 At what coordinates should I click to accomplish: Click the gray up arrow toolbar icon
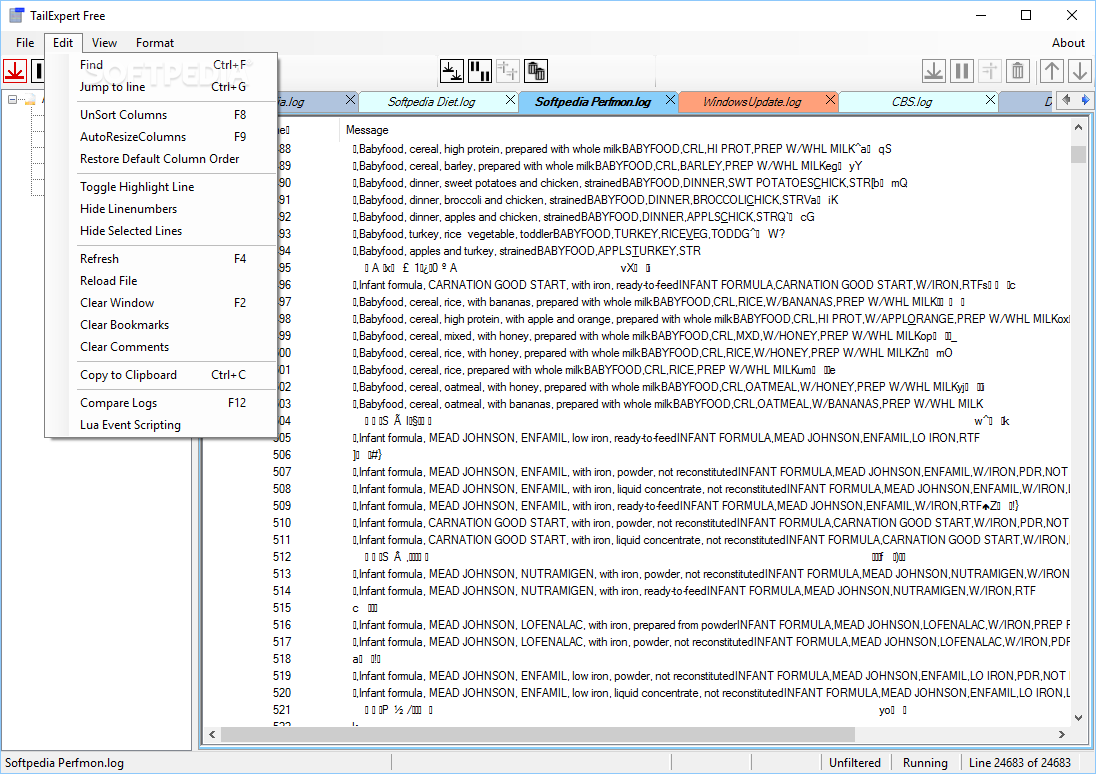click(x=1052, y=71)
